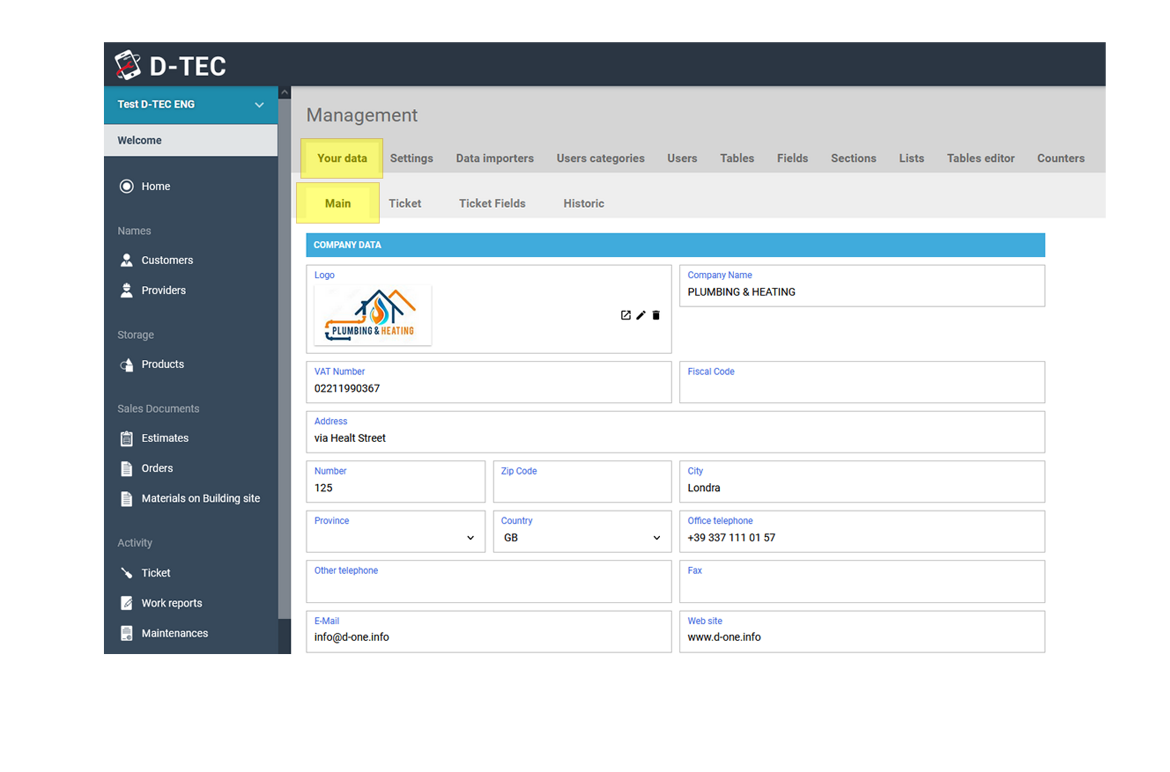The height and width of the screenshot is (772, 1170).
Task: Expand the Test D-TEC ENG dropdown
Action: [259, 105]
